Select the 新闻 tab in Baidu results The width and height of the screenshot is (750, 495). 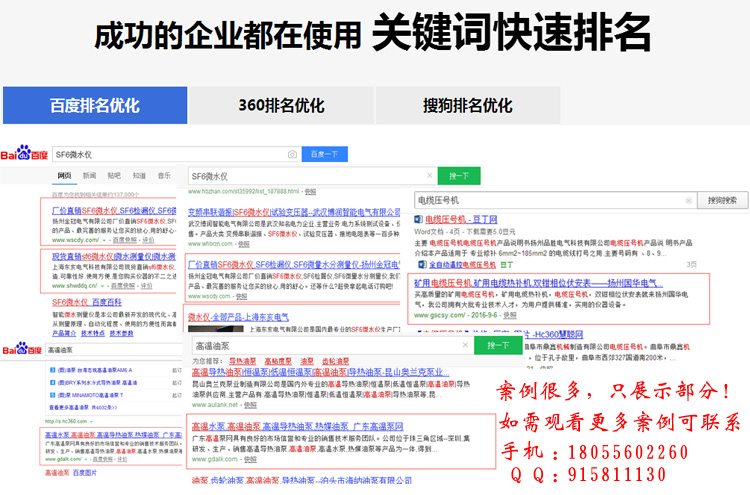pyautogui.click(x=89, y=176)
